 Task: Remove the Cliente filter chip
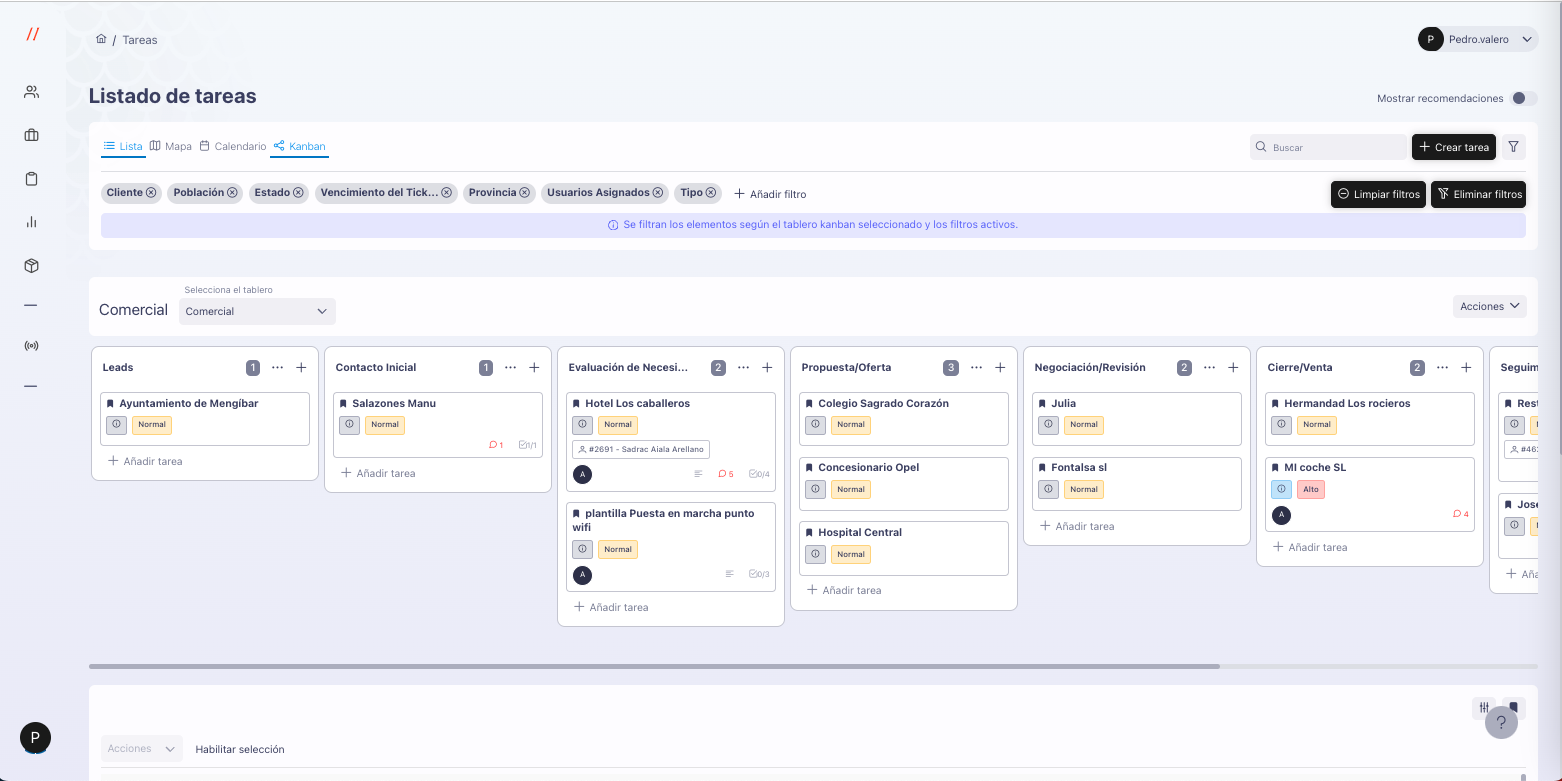[151, 193]
